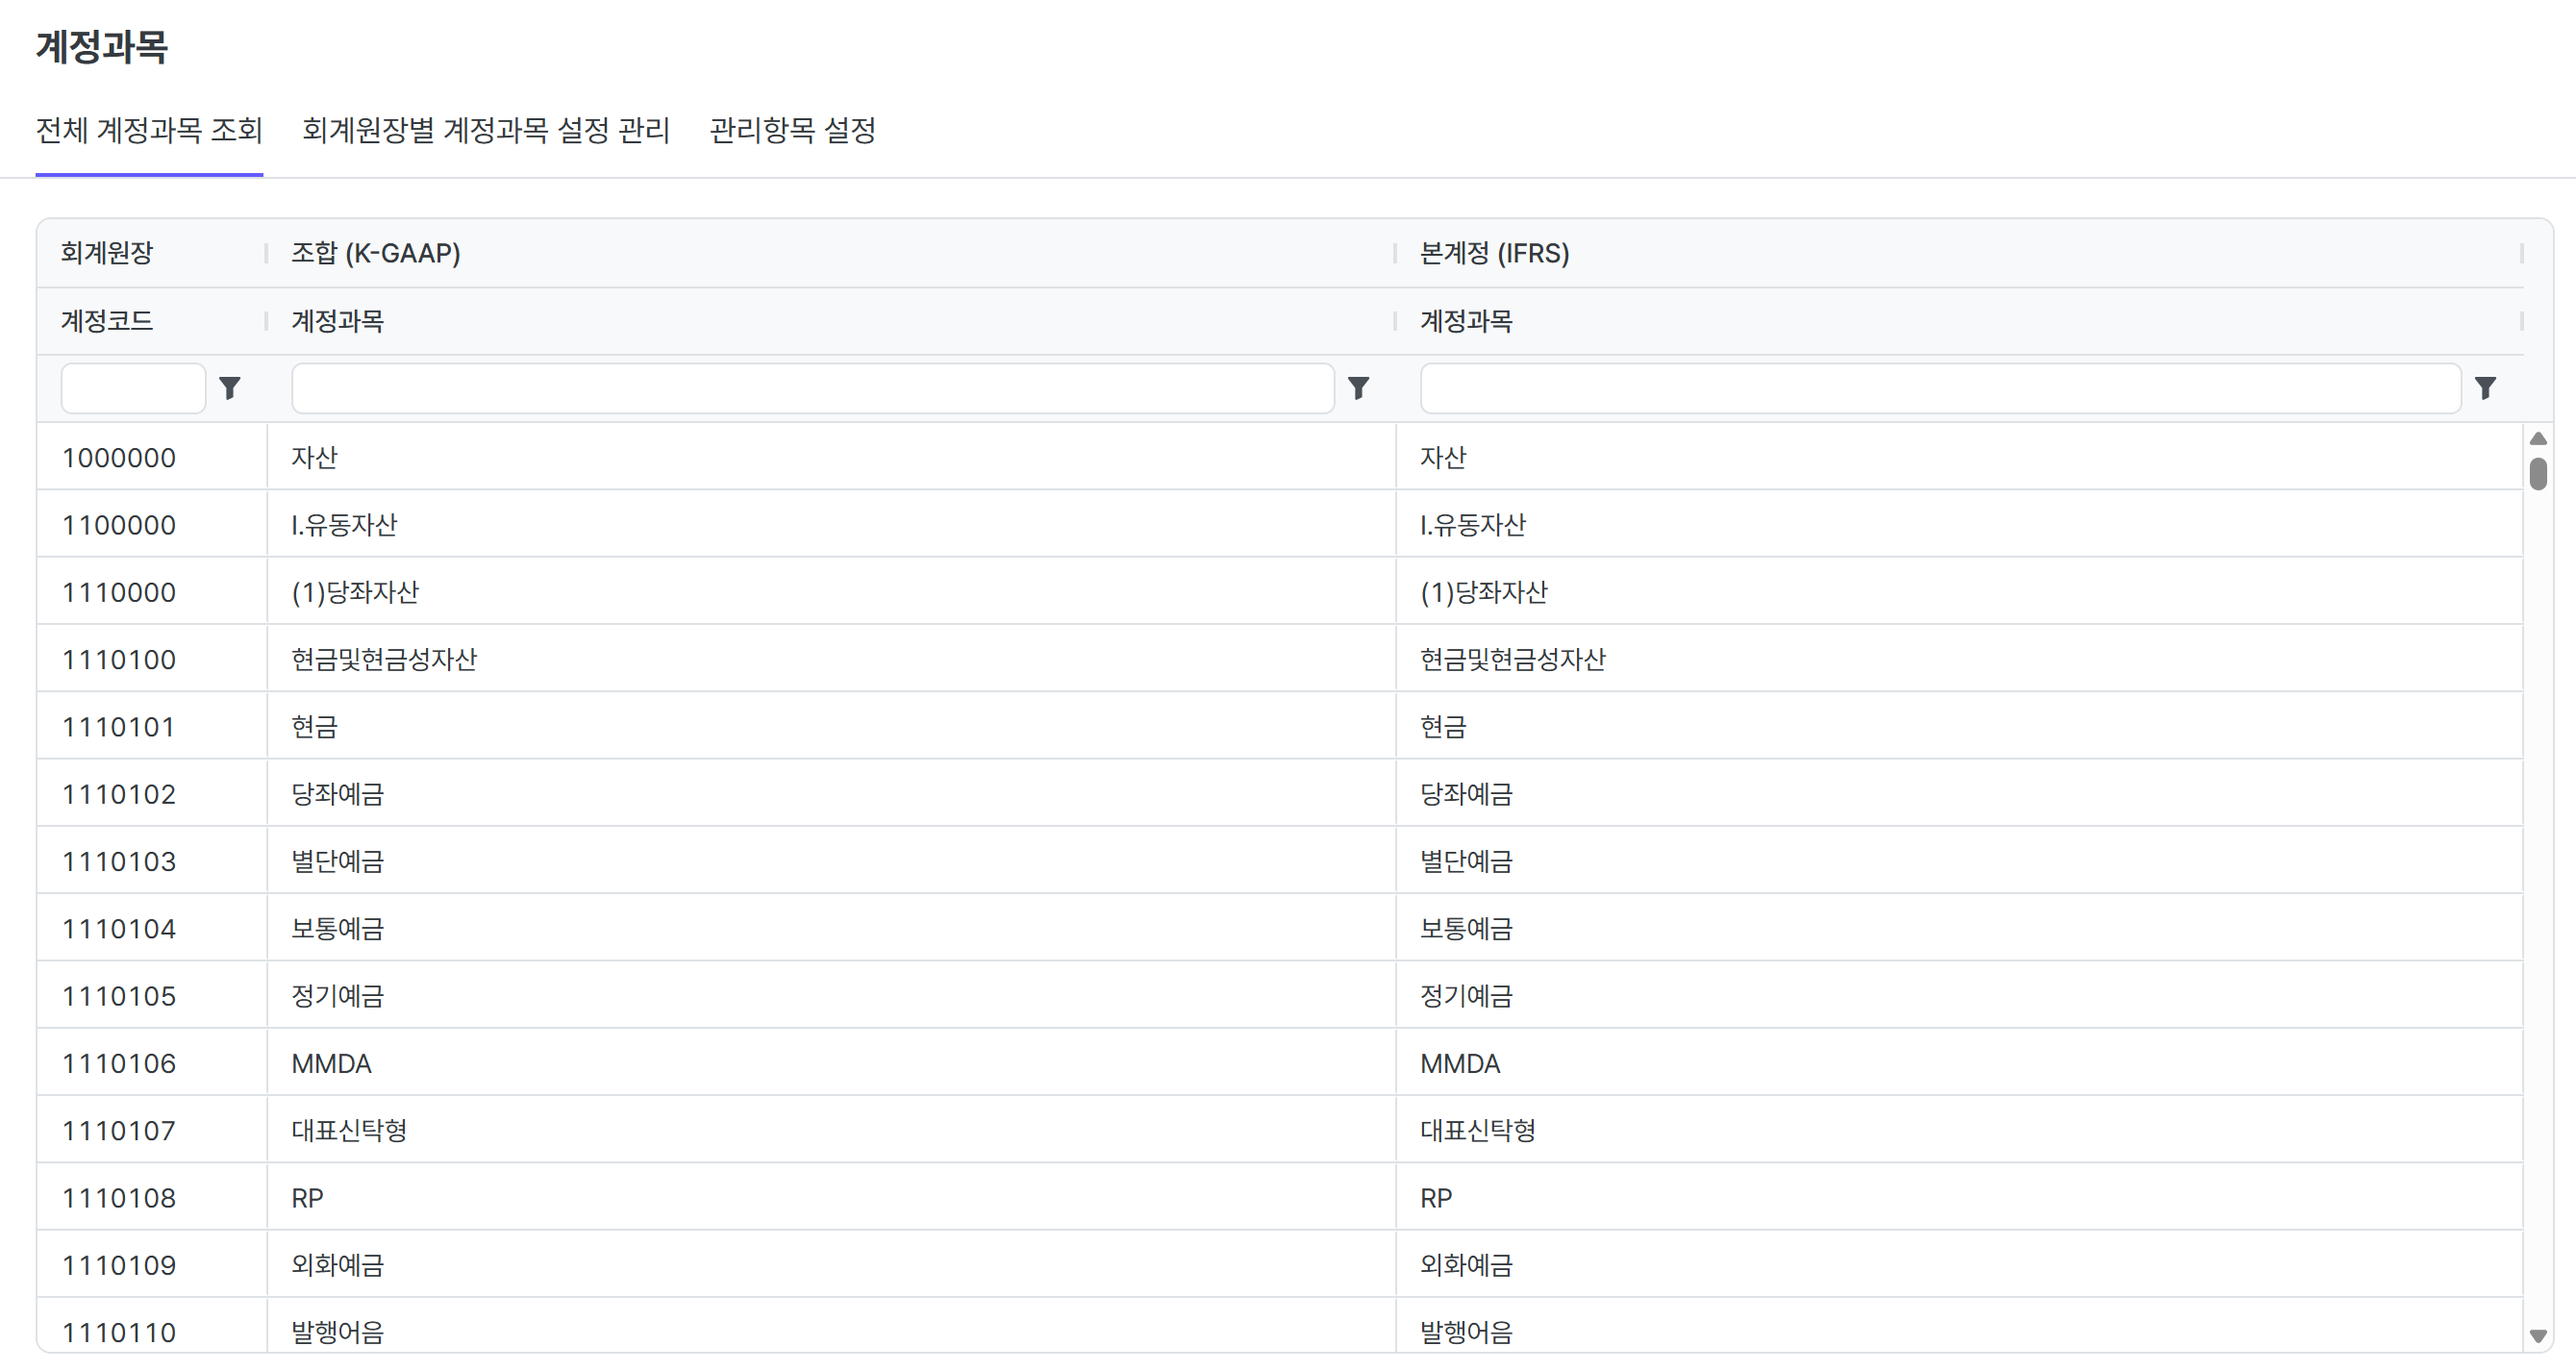The image size is (2576, 1371).
Task: Open filter icon for K-GAAP 계정과목 column
Action: [x=1358, y=388]
